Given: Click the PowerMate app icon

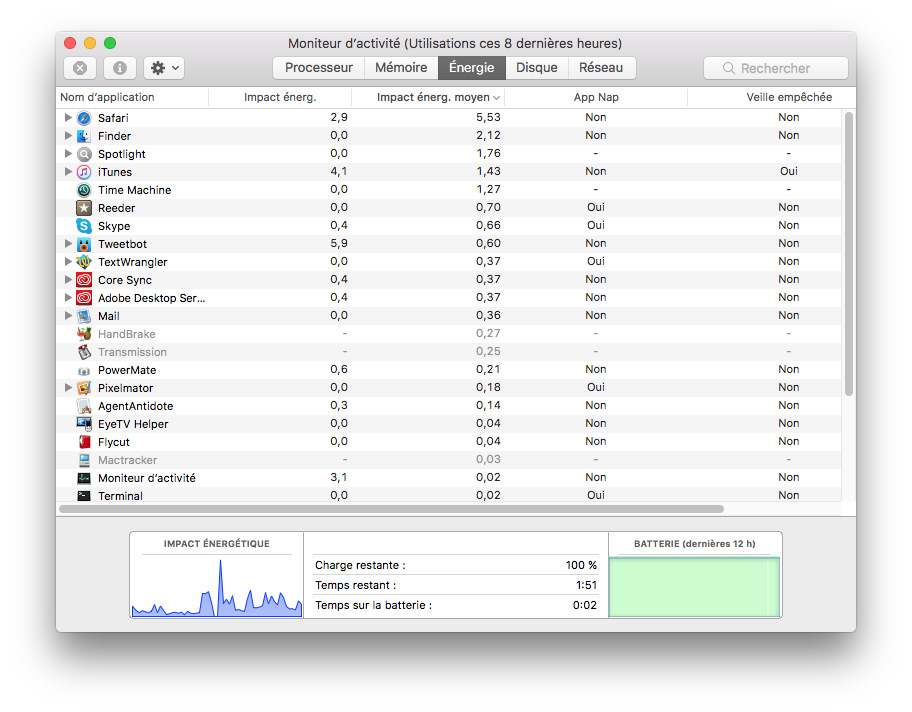Looking at the screenshot, I should coord(84,371).
